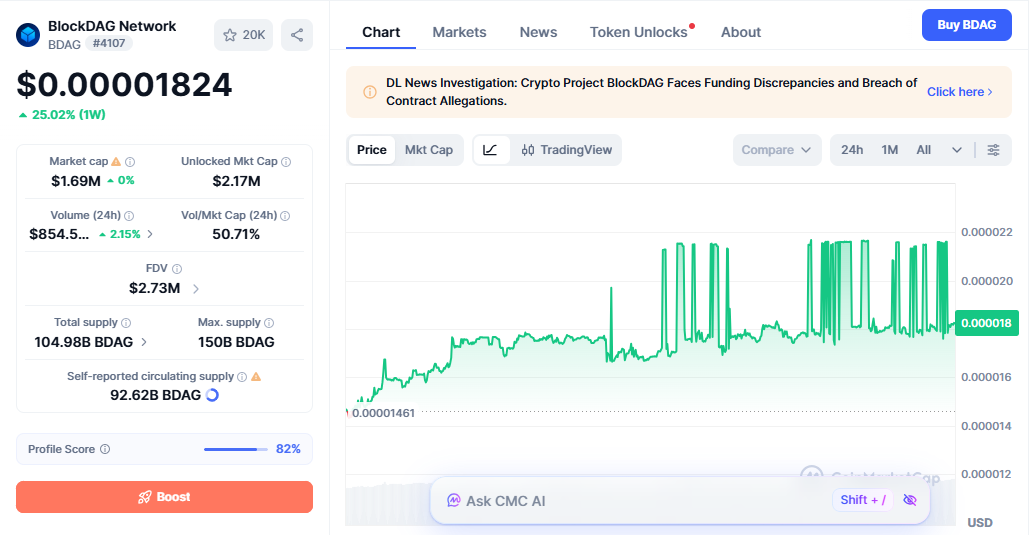Open the Chart tab
This screenshot has width=1029, height=535.
(381, 32)
